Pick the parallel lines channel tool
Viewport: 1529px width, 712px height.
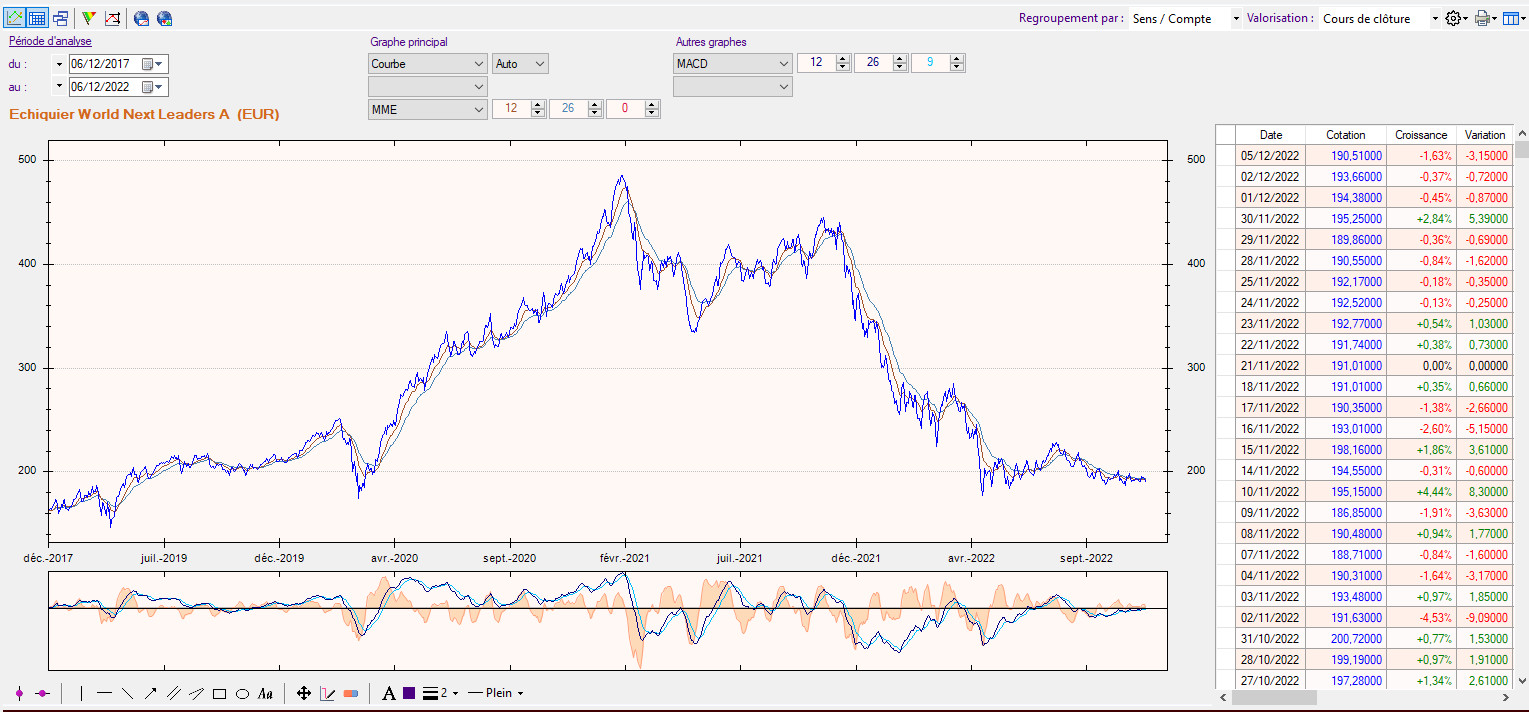173,693
